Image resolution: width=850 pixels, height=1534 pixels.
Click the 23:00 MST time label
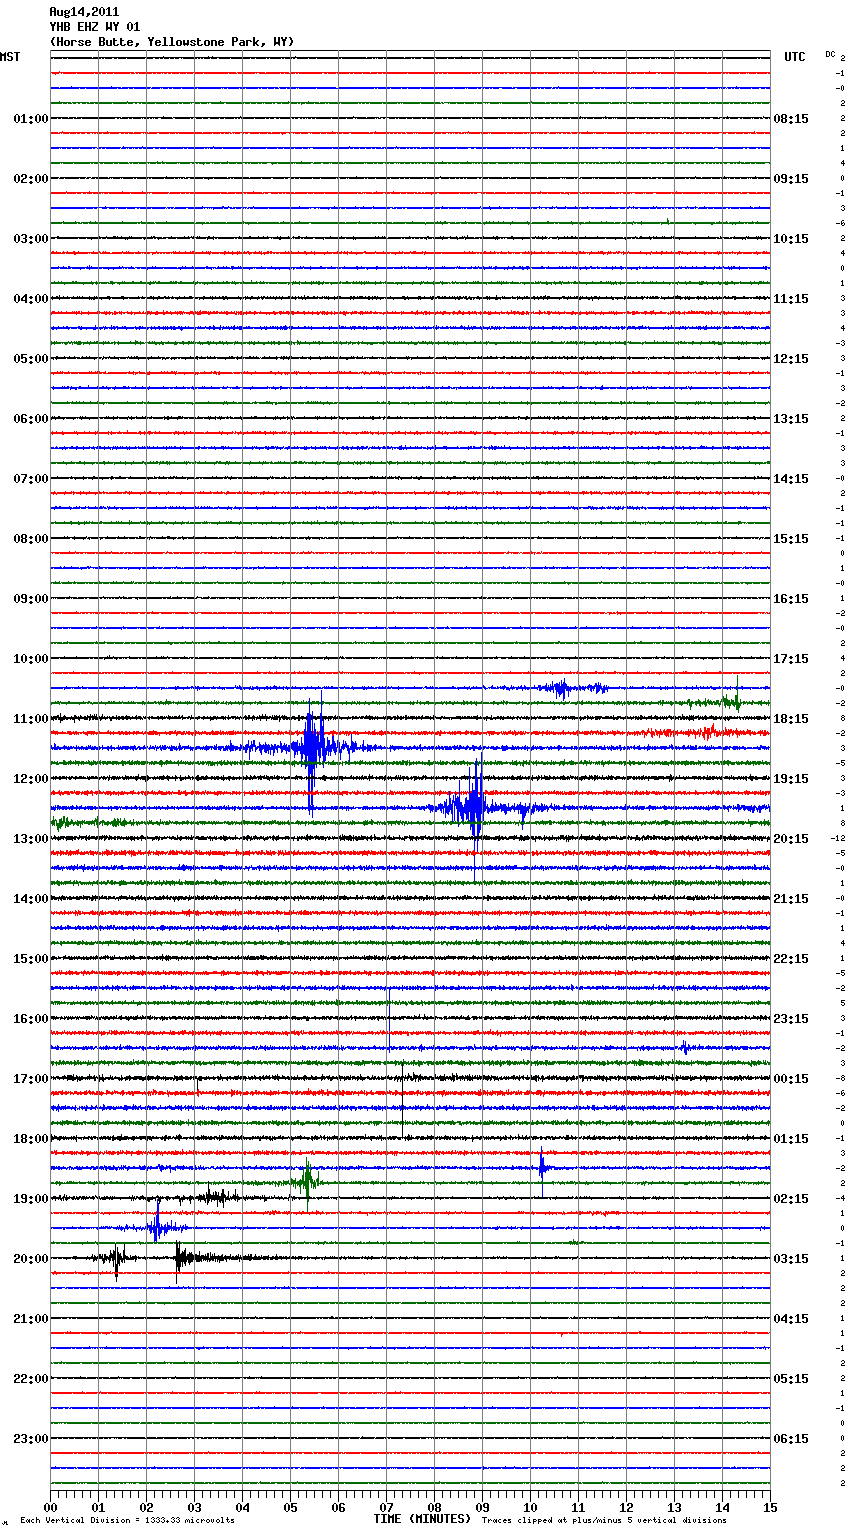(30, 1439)
